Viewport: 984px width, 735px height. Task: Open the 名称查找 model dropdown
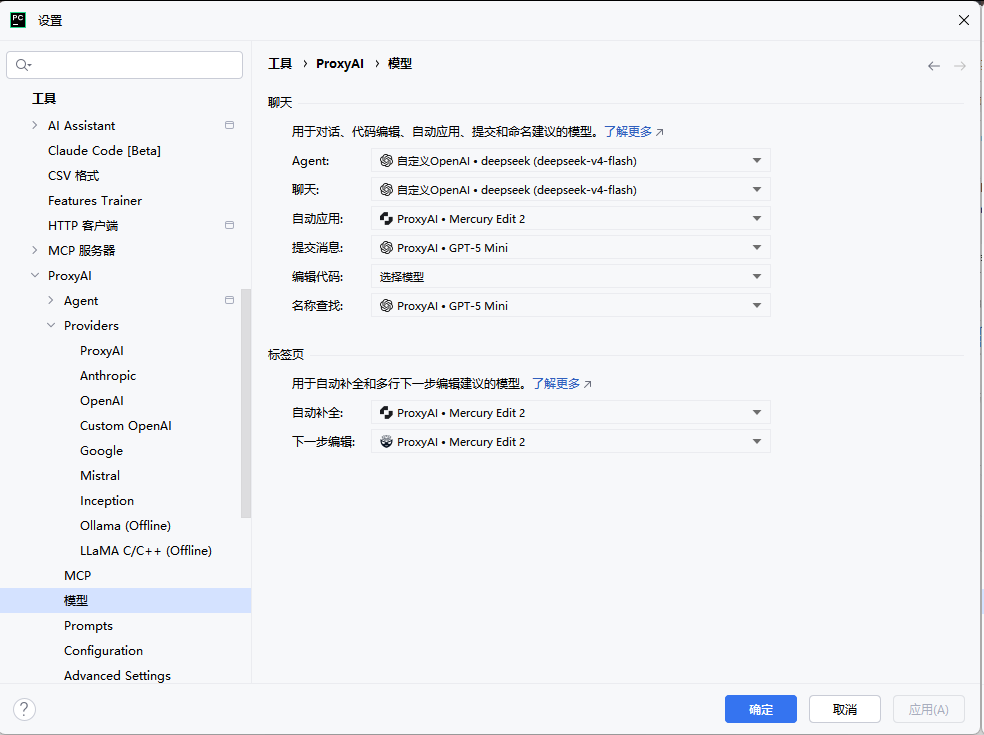coord(570,306)
